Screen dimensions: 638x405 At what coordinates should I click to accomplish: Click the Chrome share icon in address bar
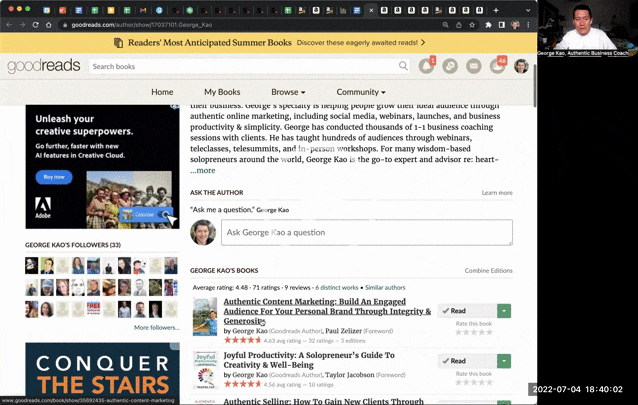point(459,25)
